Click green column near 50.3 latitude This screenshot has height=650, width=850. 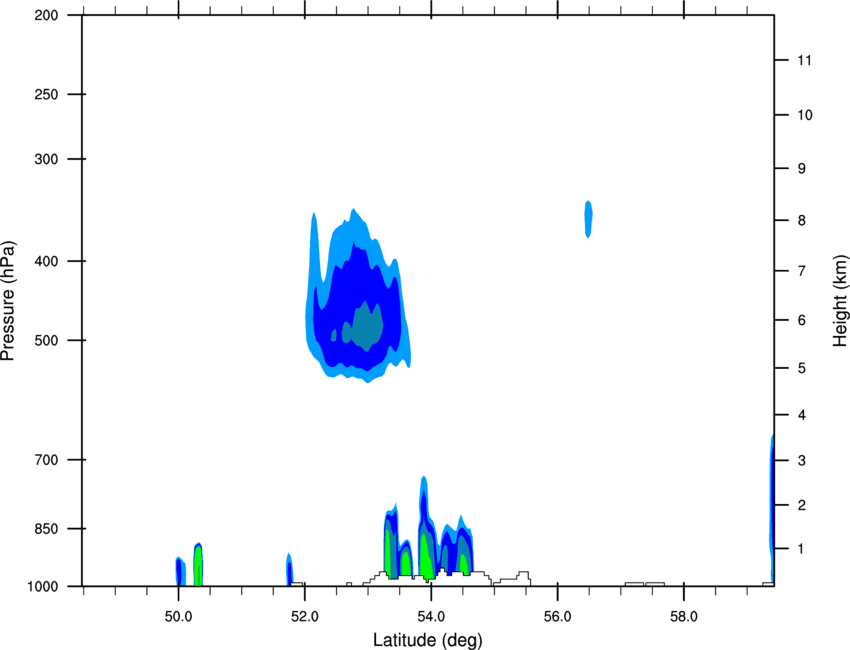point(198,565)
